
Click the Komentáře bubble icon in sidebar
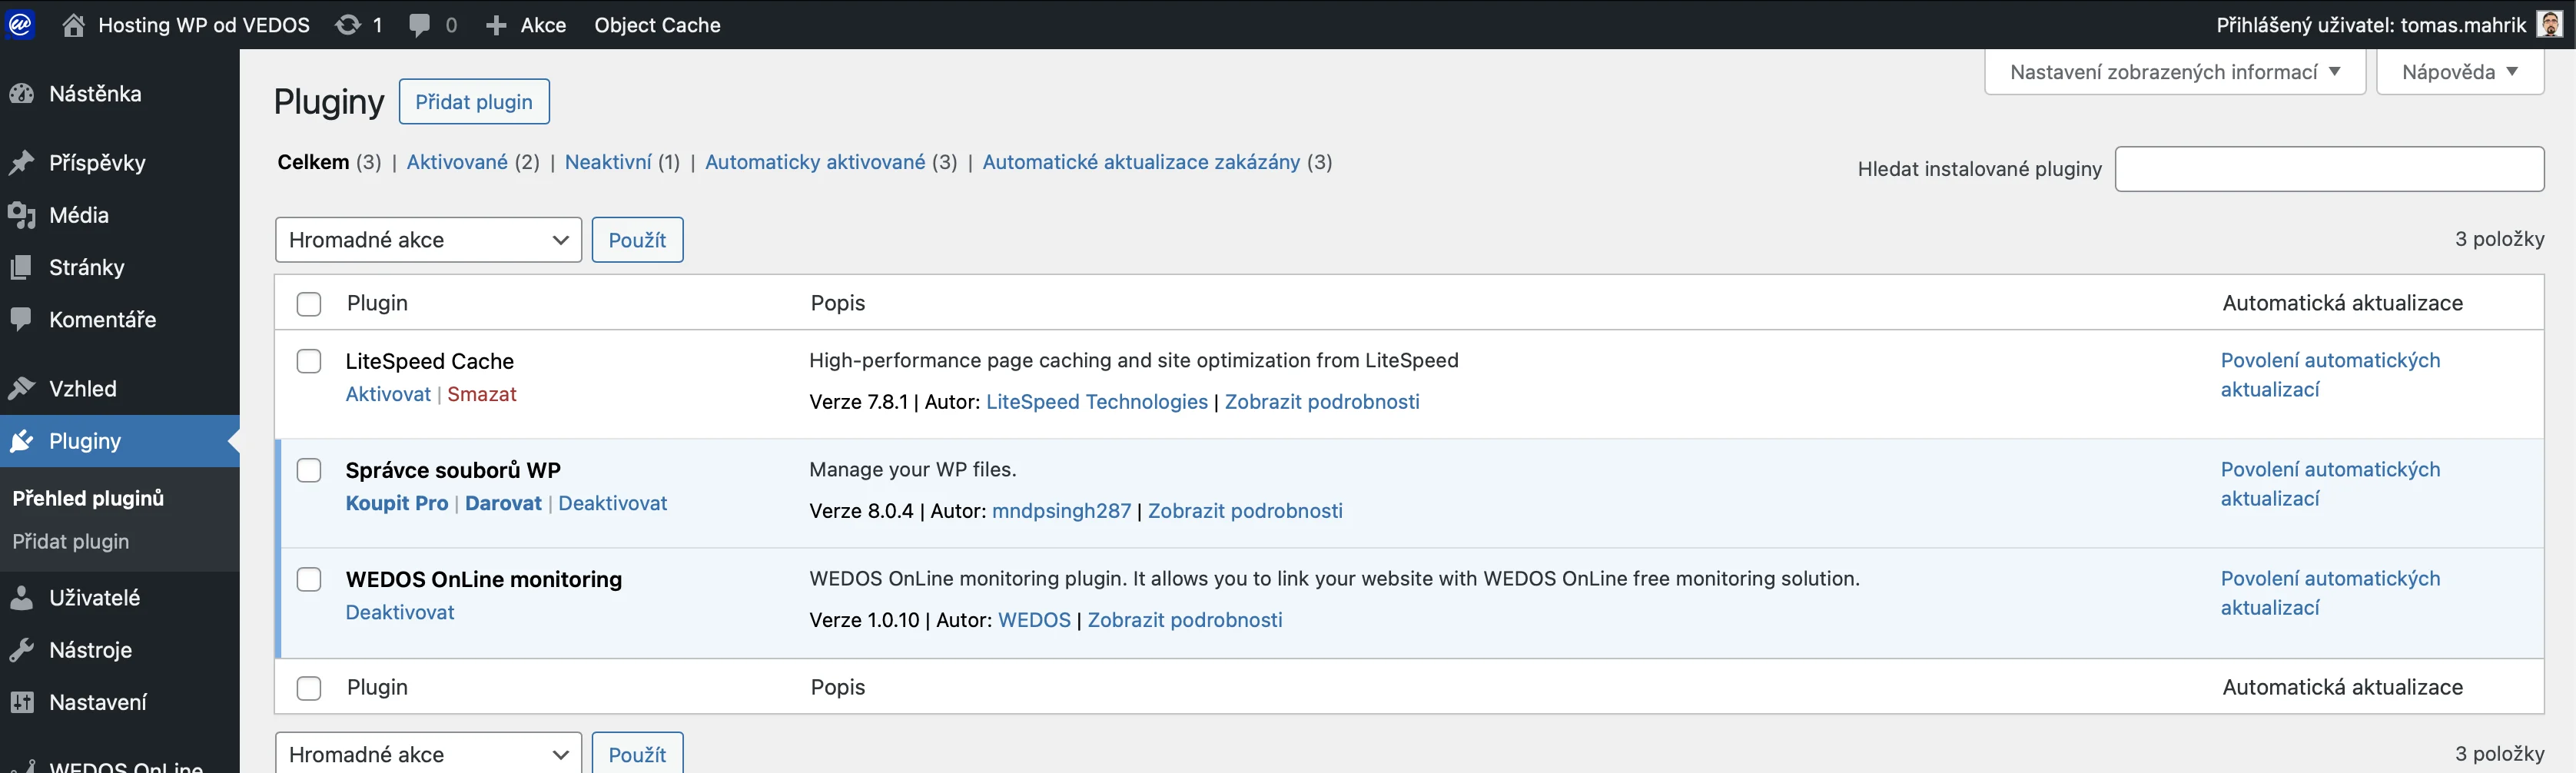point(22,320)
